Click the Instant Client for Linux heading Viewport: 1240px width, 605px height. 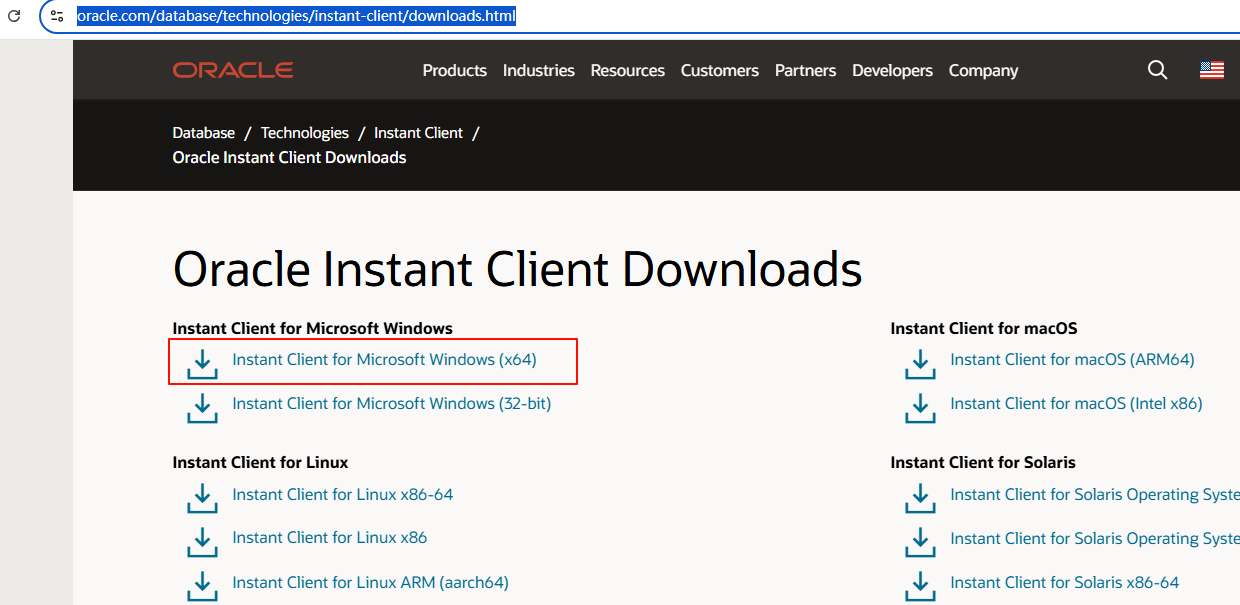261,462
